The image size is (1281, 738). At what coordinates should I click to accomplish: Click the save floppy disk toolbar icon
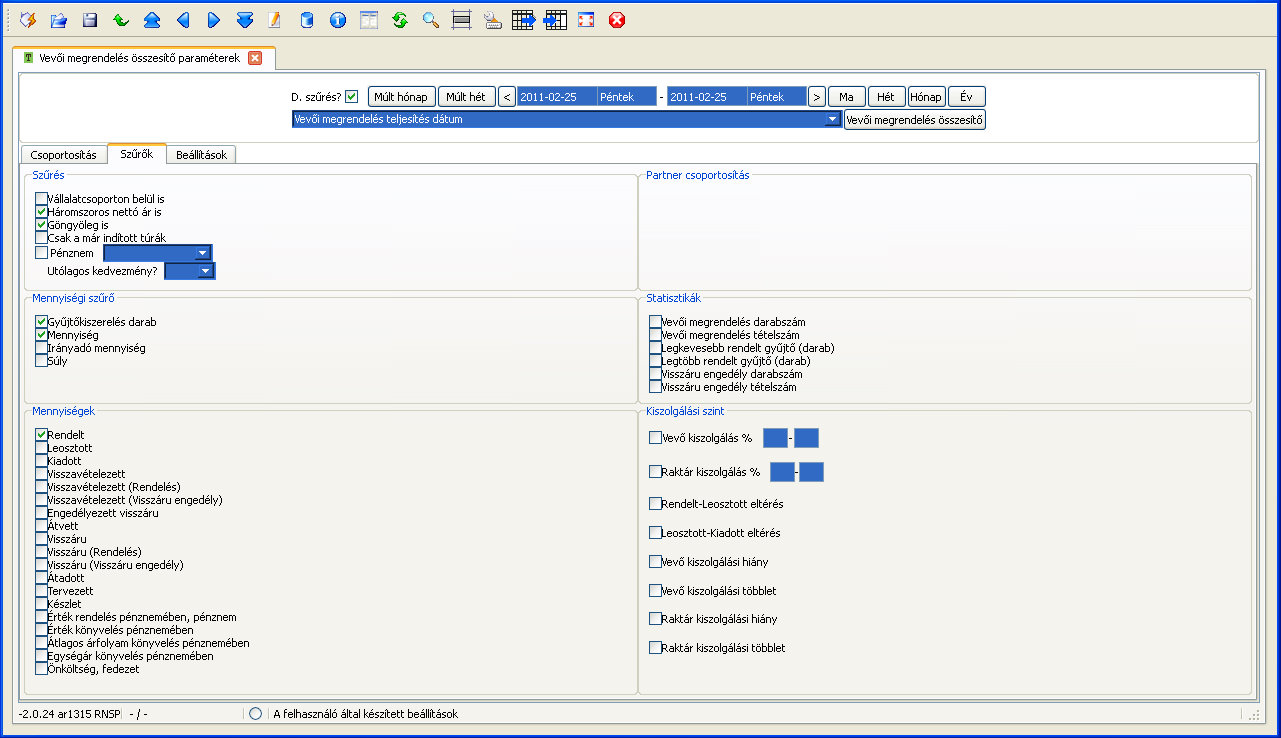[x=90, y=20]
